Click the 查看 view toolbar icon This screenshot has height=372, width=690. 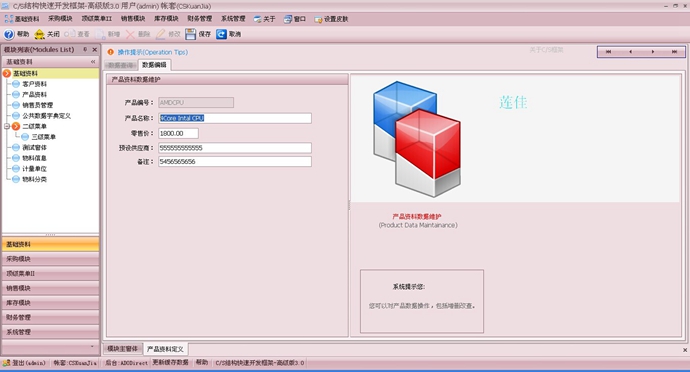click(70, 34)
